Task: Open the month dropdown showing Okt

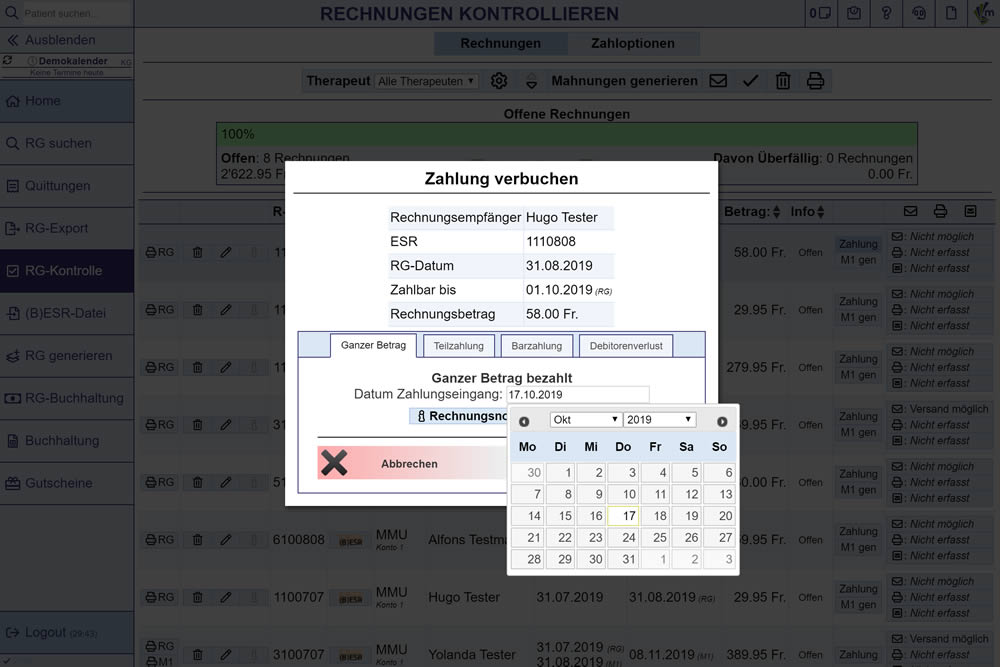Action: point(585,420)
